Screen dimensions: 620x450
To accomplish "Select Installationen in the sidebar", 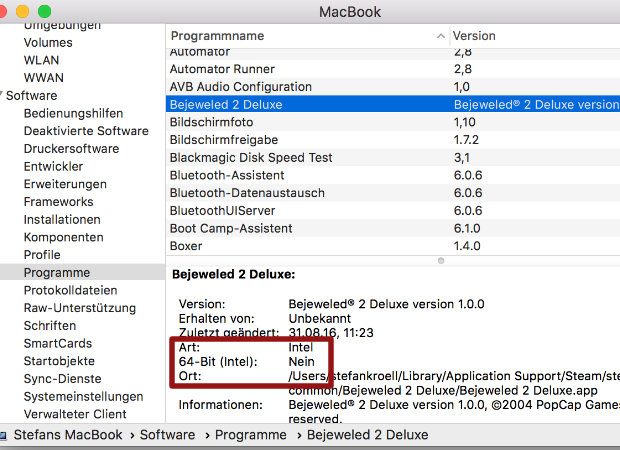I will [62, 219].
